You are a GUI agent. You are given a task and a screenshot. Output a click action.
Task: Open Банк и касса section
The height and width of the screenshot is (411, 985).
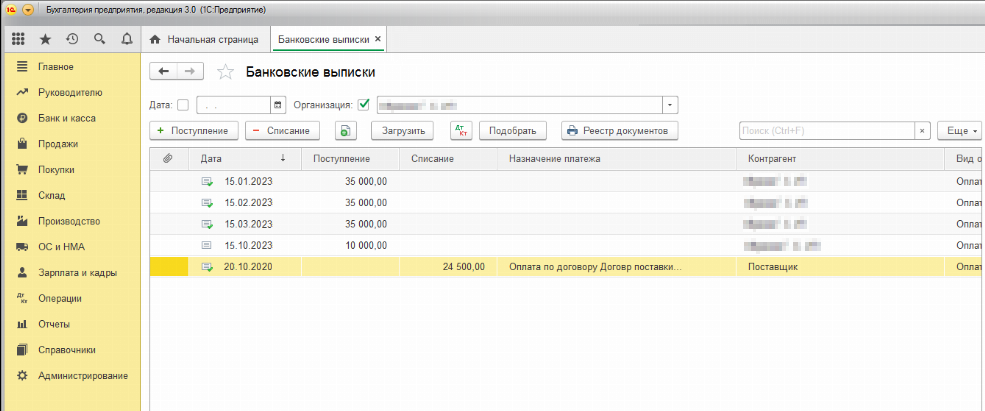[x=66, y=118]
